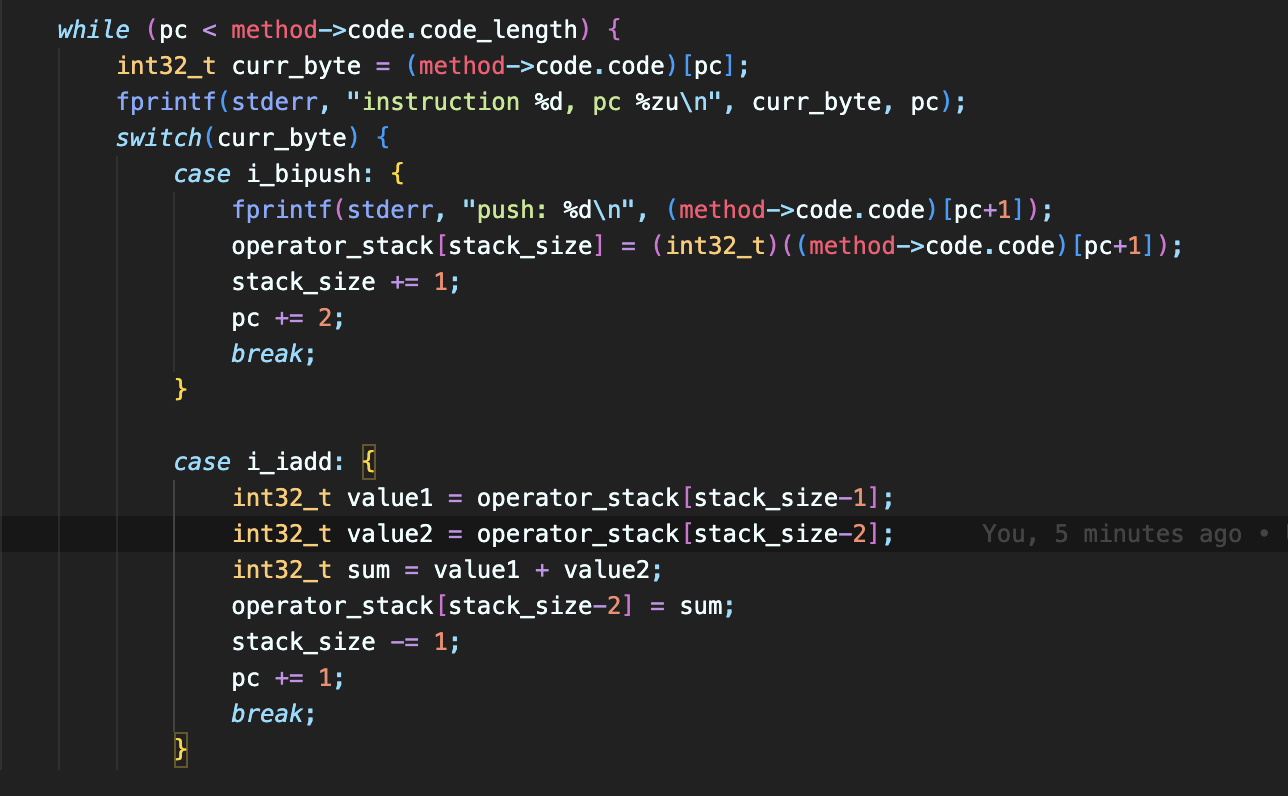Click the value1 variable declaration name
This screenshot has width=1288, height=796.
pyautogui.click(x=389, y=498)
